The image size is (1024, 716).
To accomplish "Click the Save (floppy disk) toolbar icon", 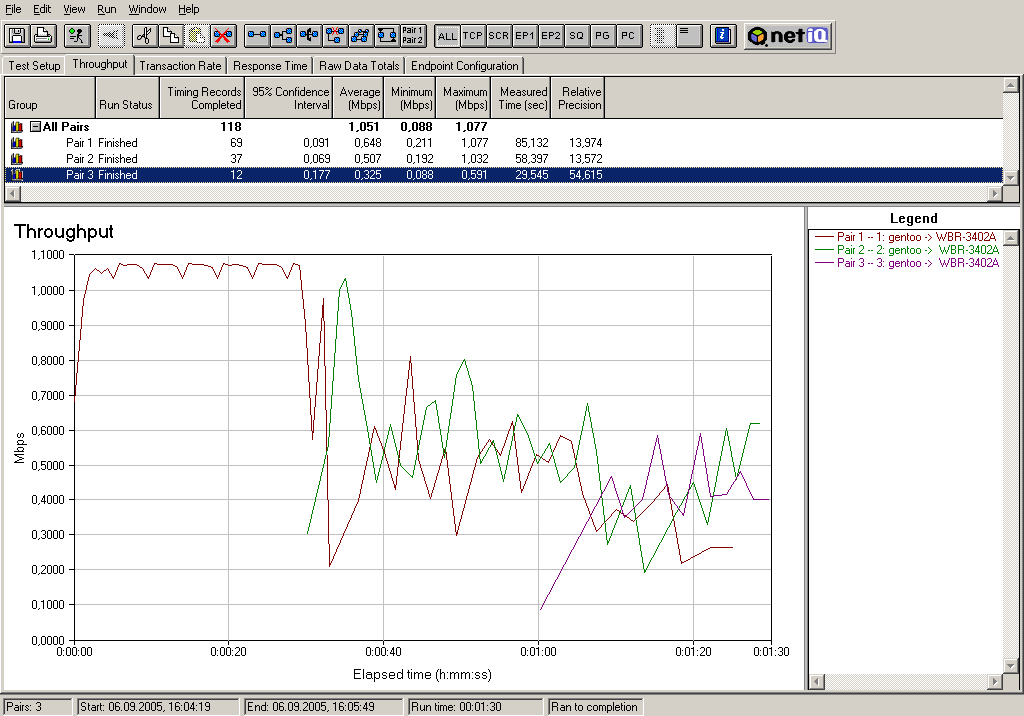I will click(17, 35).
